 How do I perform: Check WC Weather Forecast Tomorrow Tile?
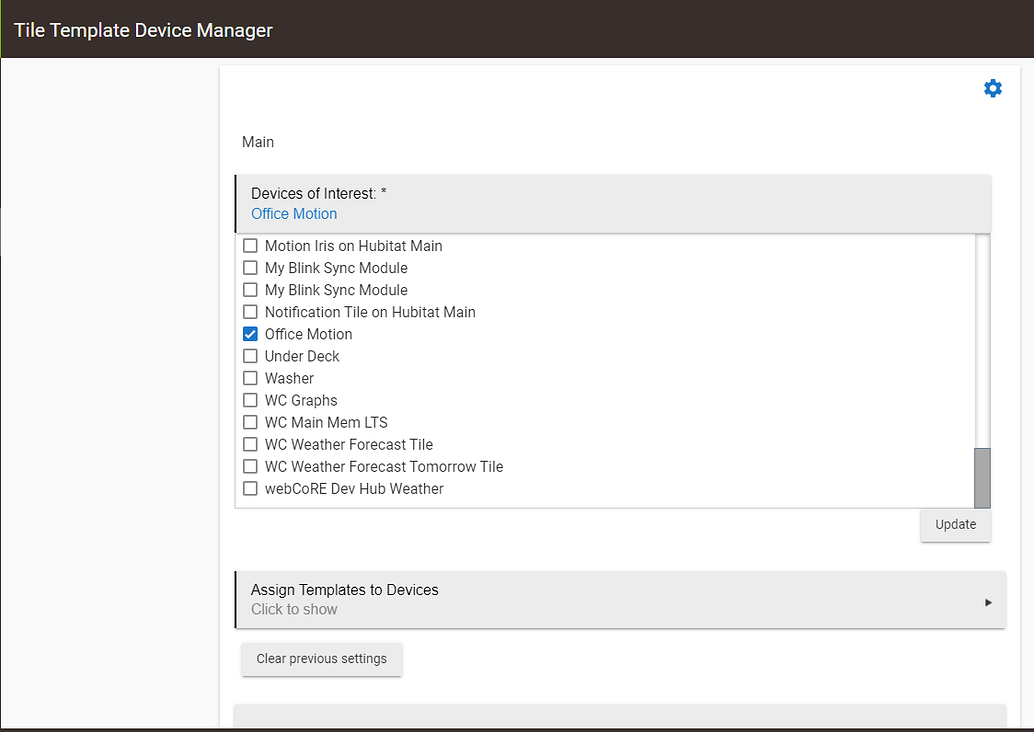(249, 466)
